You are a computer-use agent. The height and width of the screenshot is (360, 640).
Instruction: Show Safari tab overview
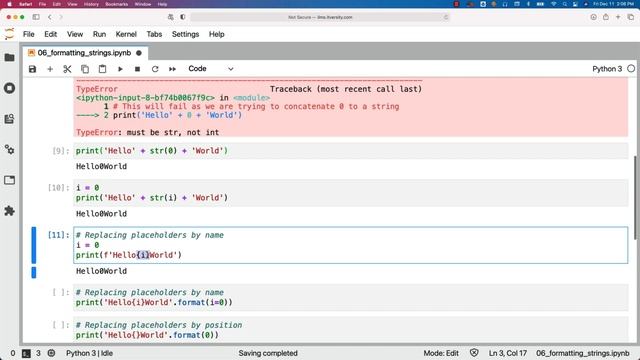[x=631, y=17]
